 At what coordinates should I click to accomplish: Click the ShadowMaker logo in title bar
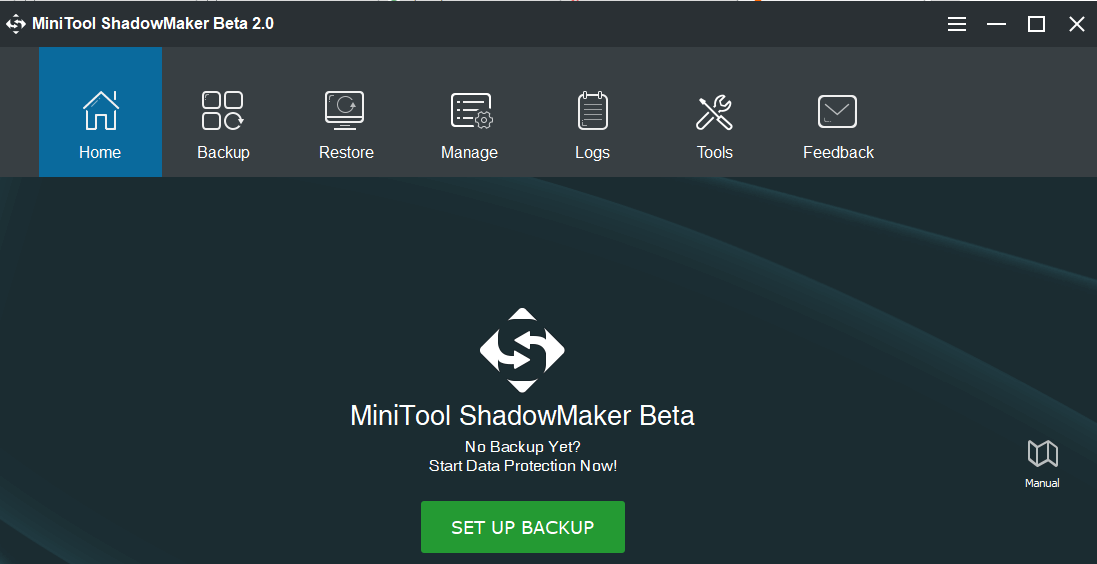click(15, 24)
